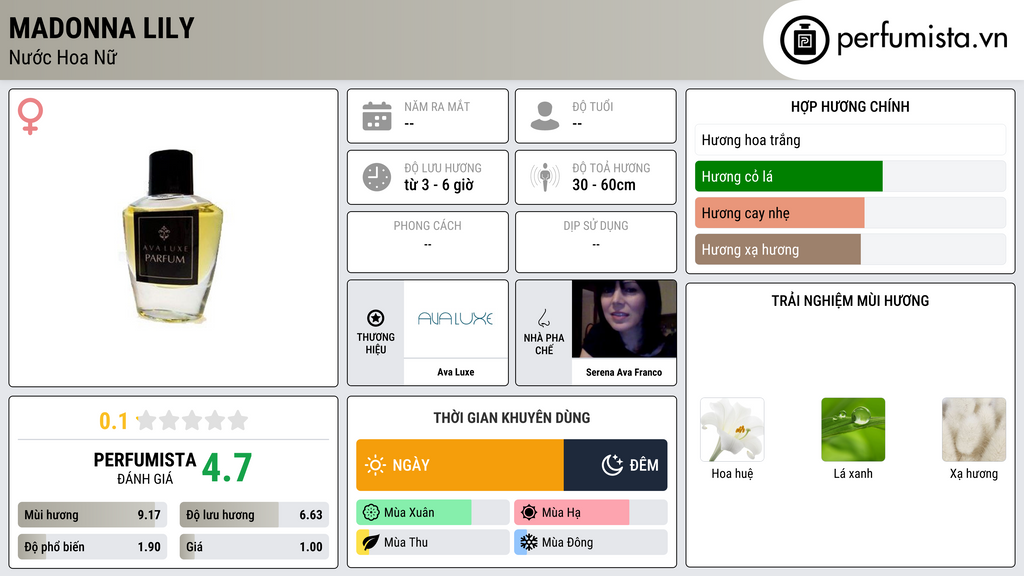Click the green 4.7 Perfumista rating
This screenshot has width=1024, height=576.
click(x=227, y=468)
